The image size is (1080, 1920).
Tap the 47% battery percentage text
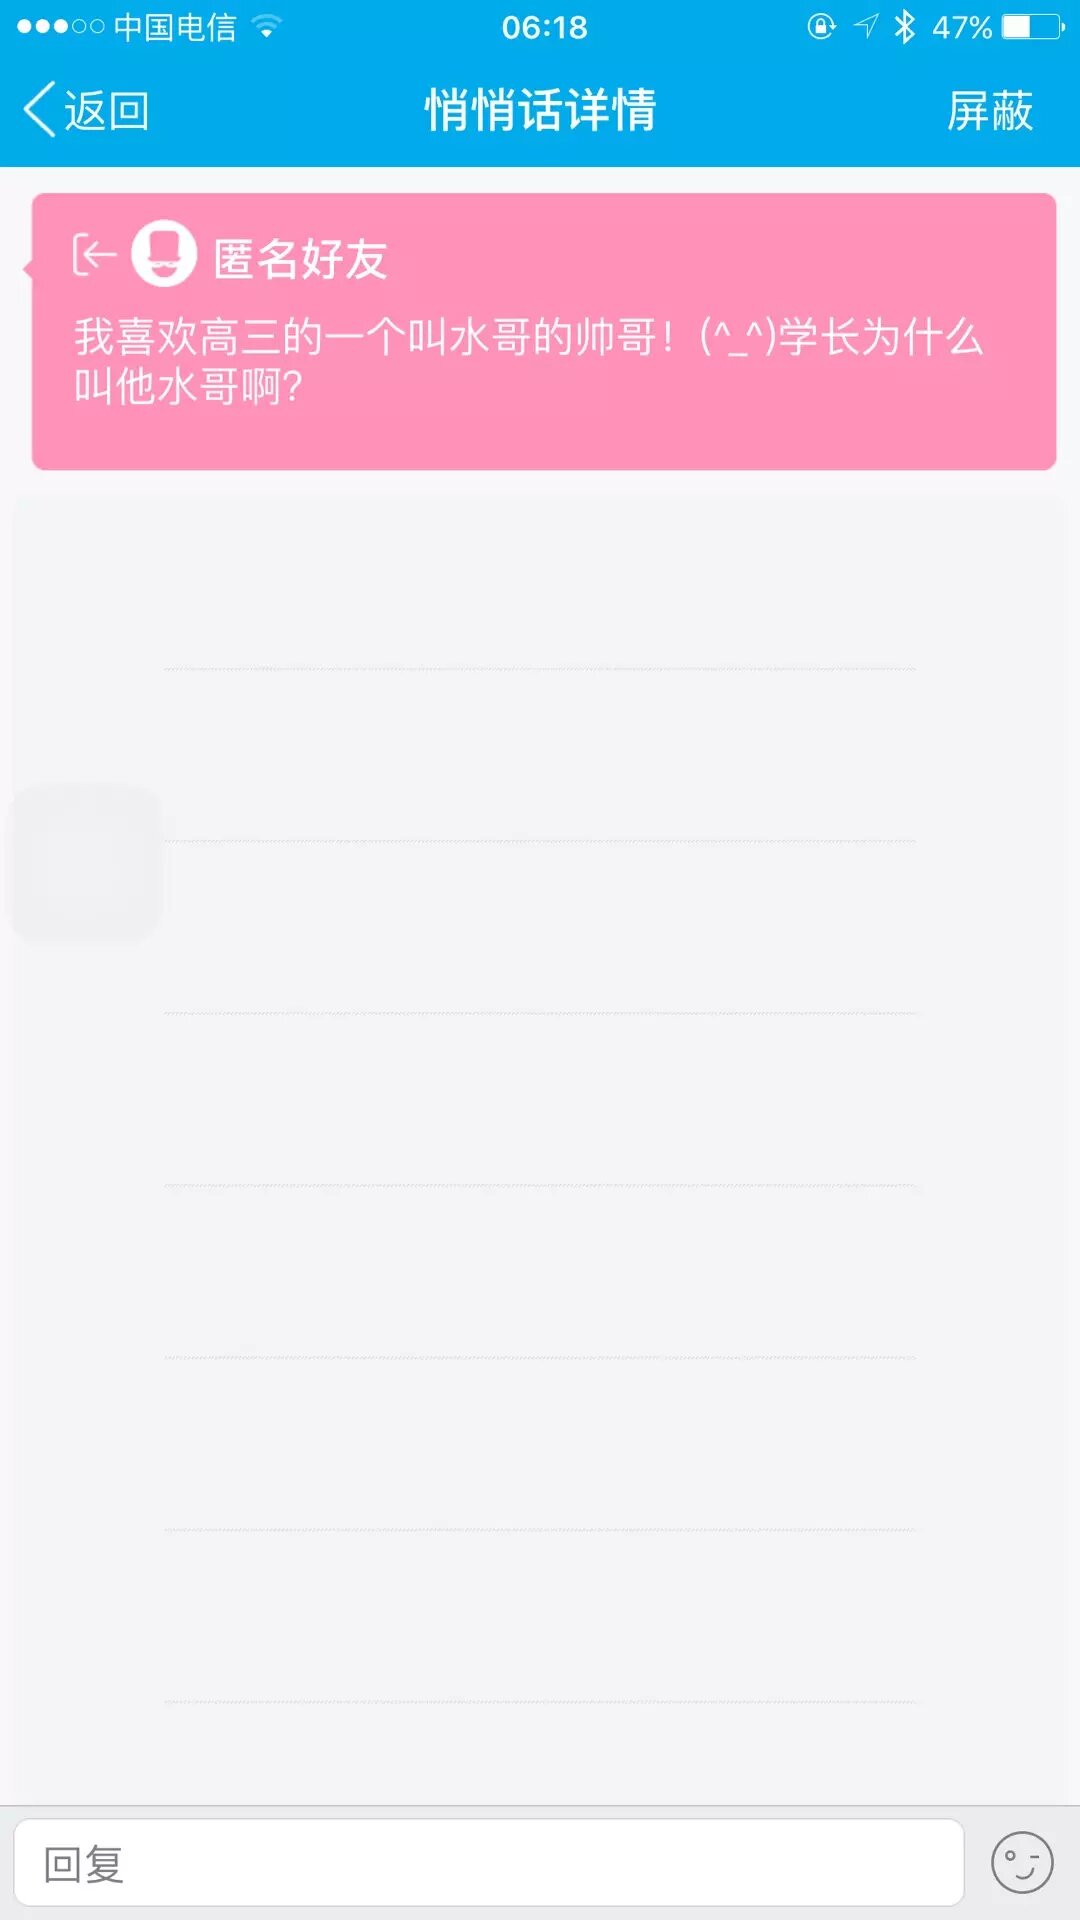point(961,27)
